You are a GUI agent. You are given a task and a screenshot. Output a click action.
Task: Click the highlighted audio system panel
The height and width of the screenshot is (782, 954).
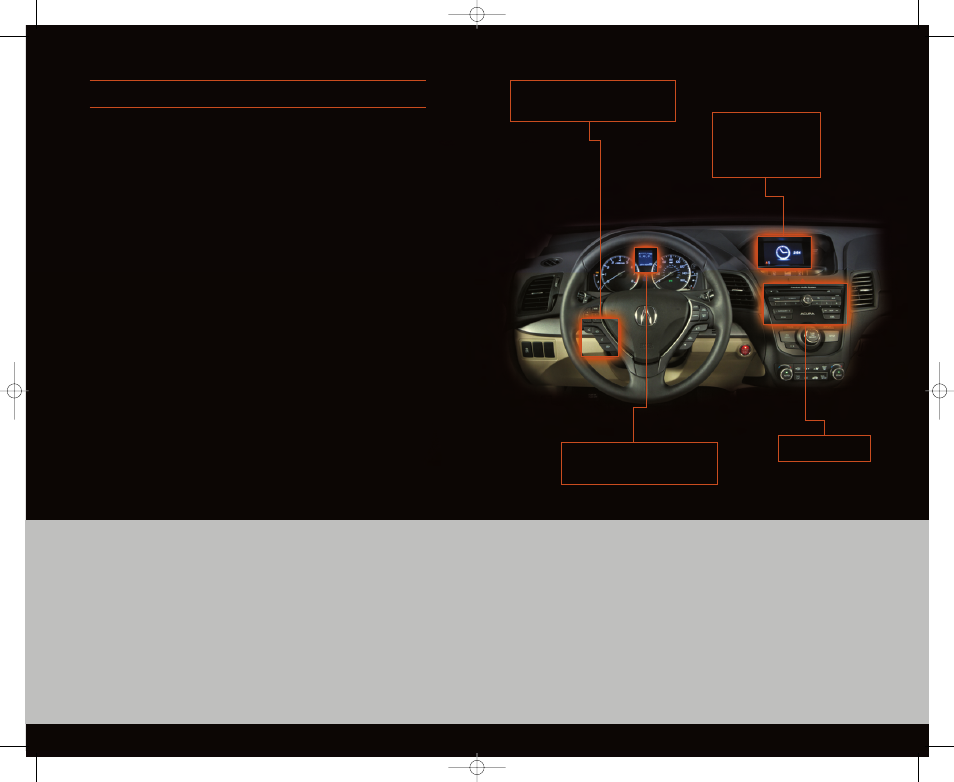coord(805,304)
